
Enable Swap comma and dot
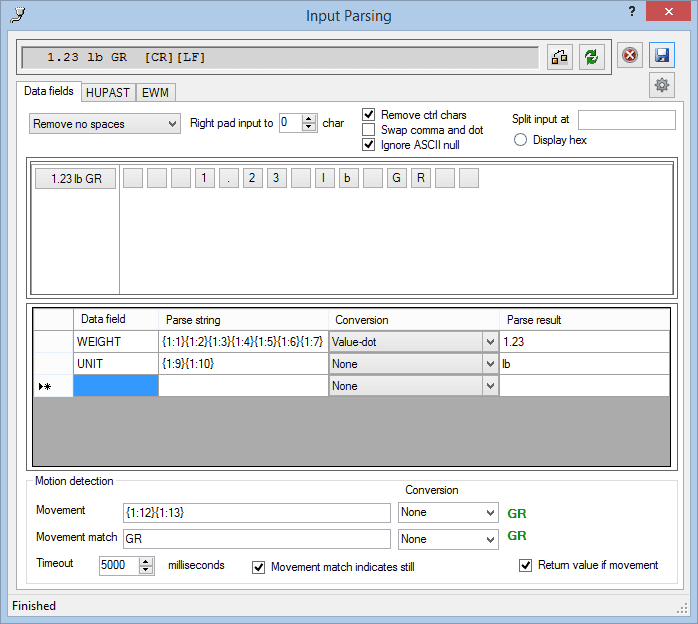pyautogui.click(x=369, y=130)
